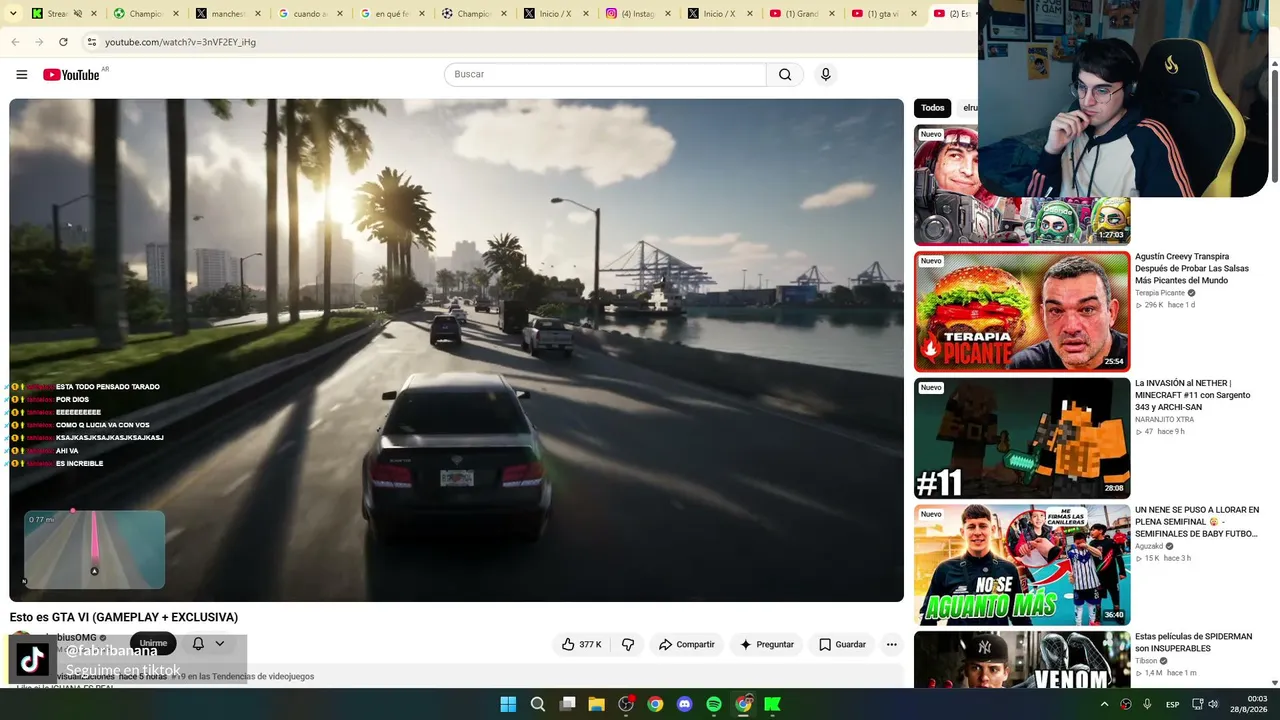Open the Aguzakd channel link

tap(1149, 547)
